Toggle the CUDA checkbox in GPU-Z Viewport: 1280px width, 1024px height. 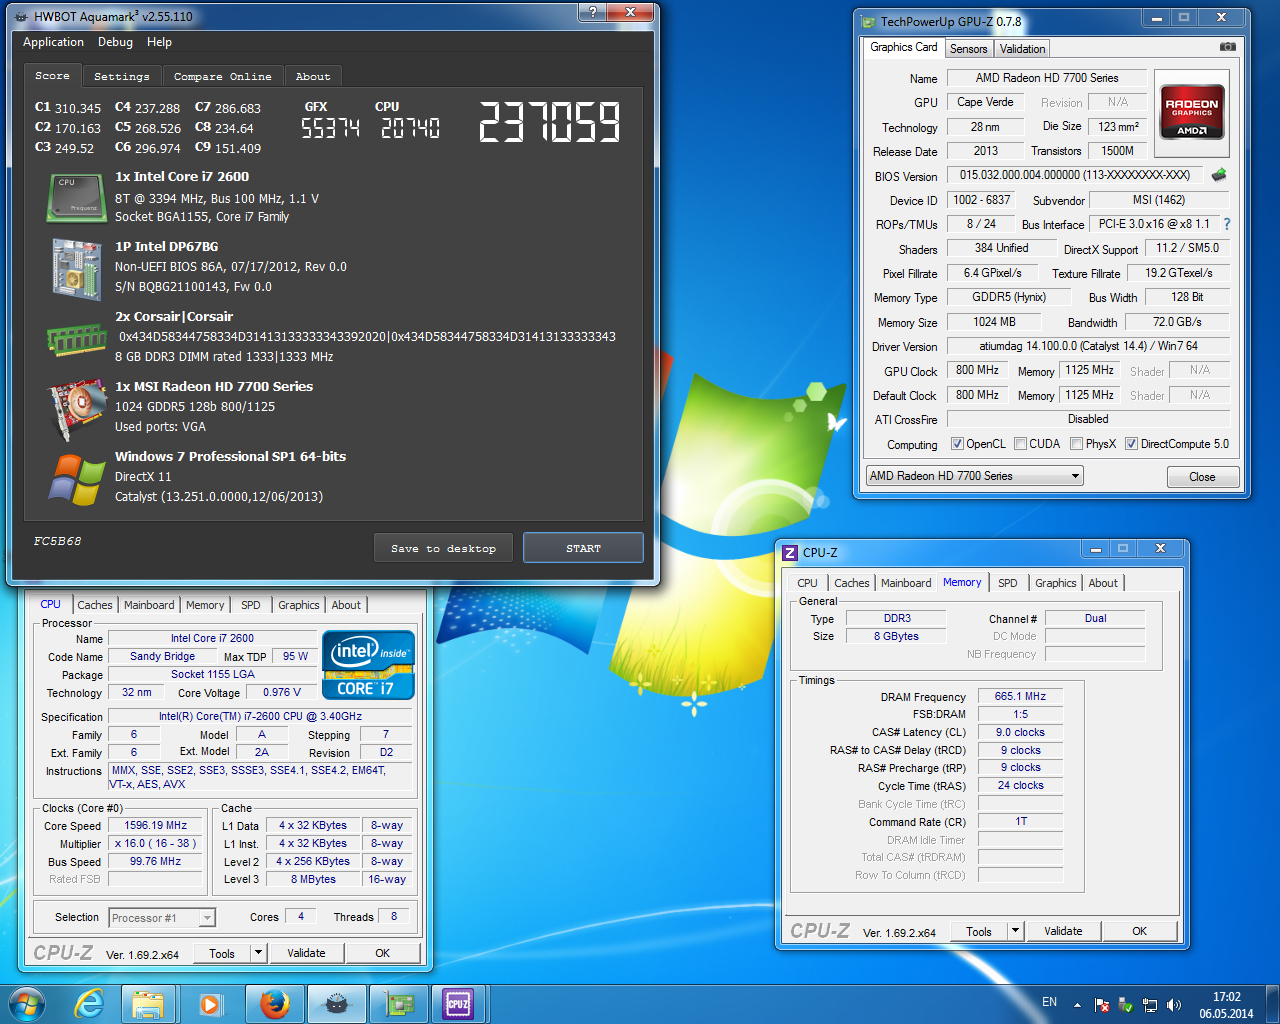click(1020, 444)
